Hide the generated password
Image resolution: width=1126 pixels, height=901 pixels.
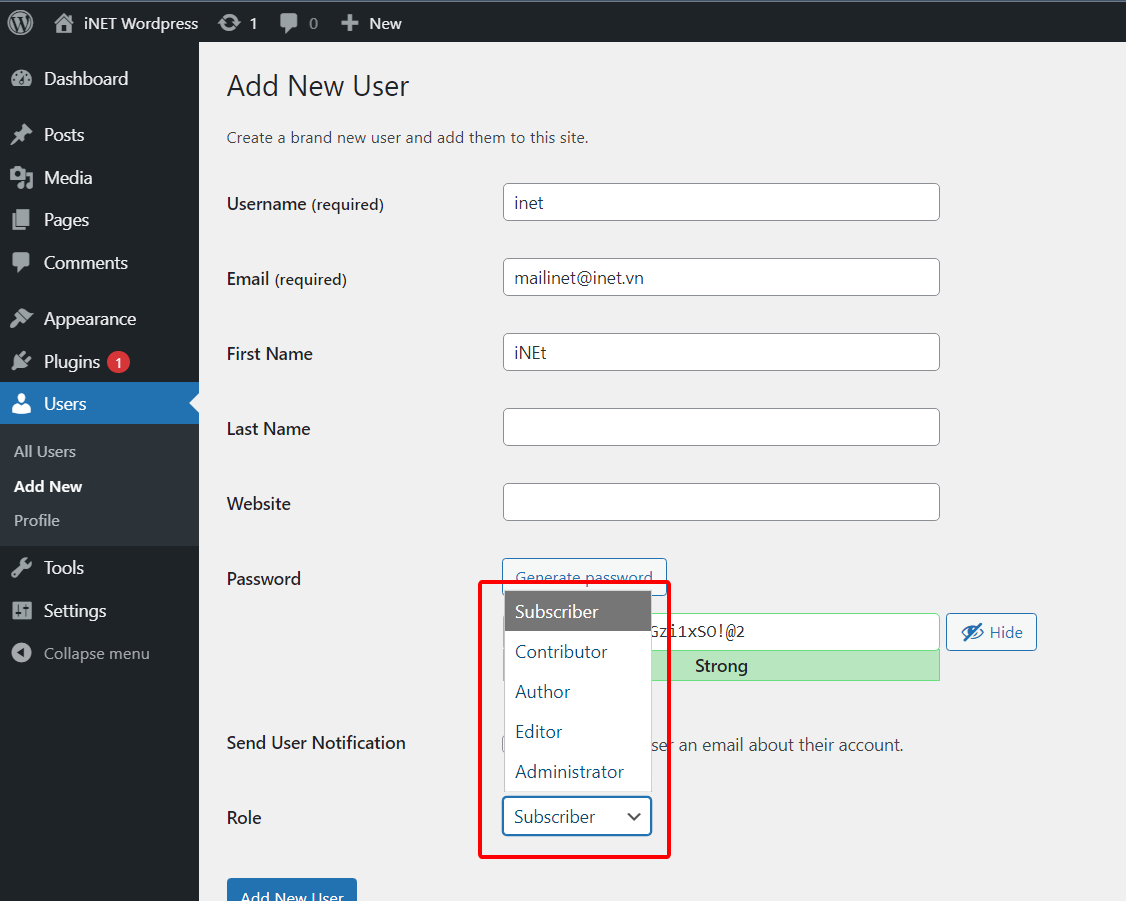991,632
